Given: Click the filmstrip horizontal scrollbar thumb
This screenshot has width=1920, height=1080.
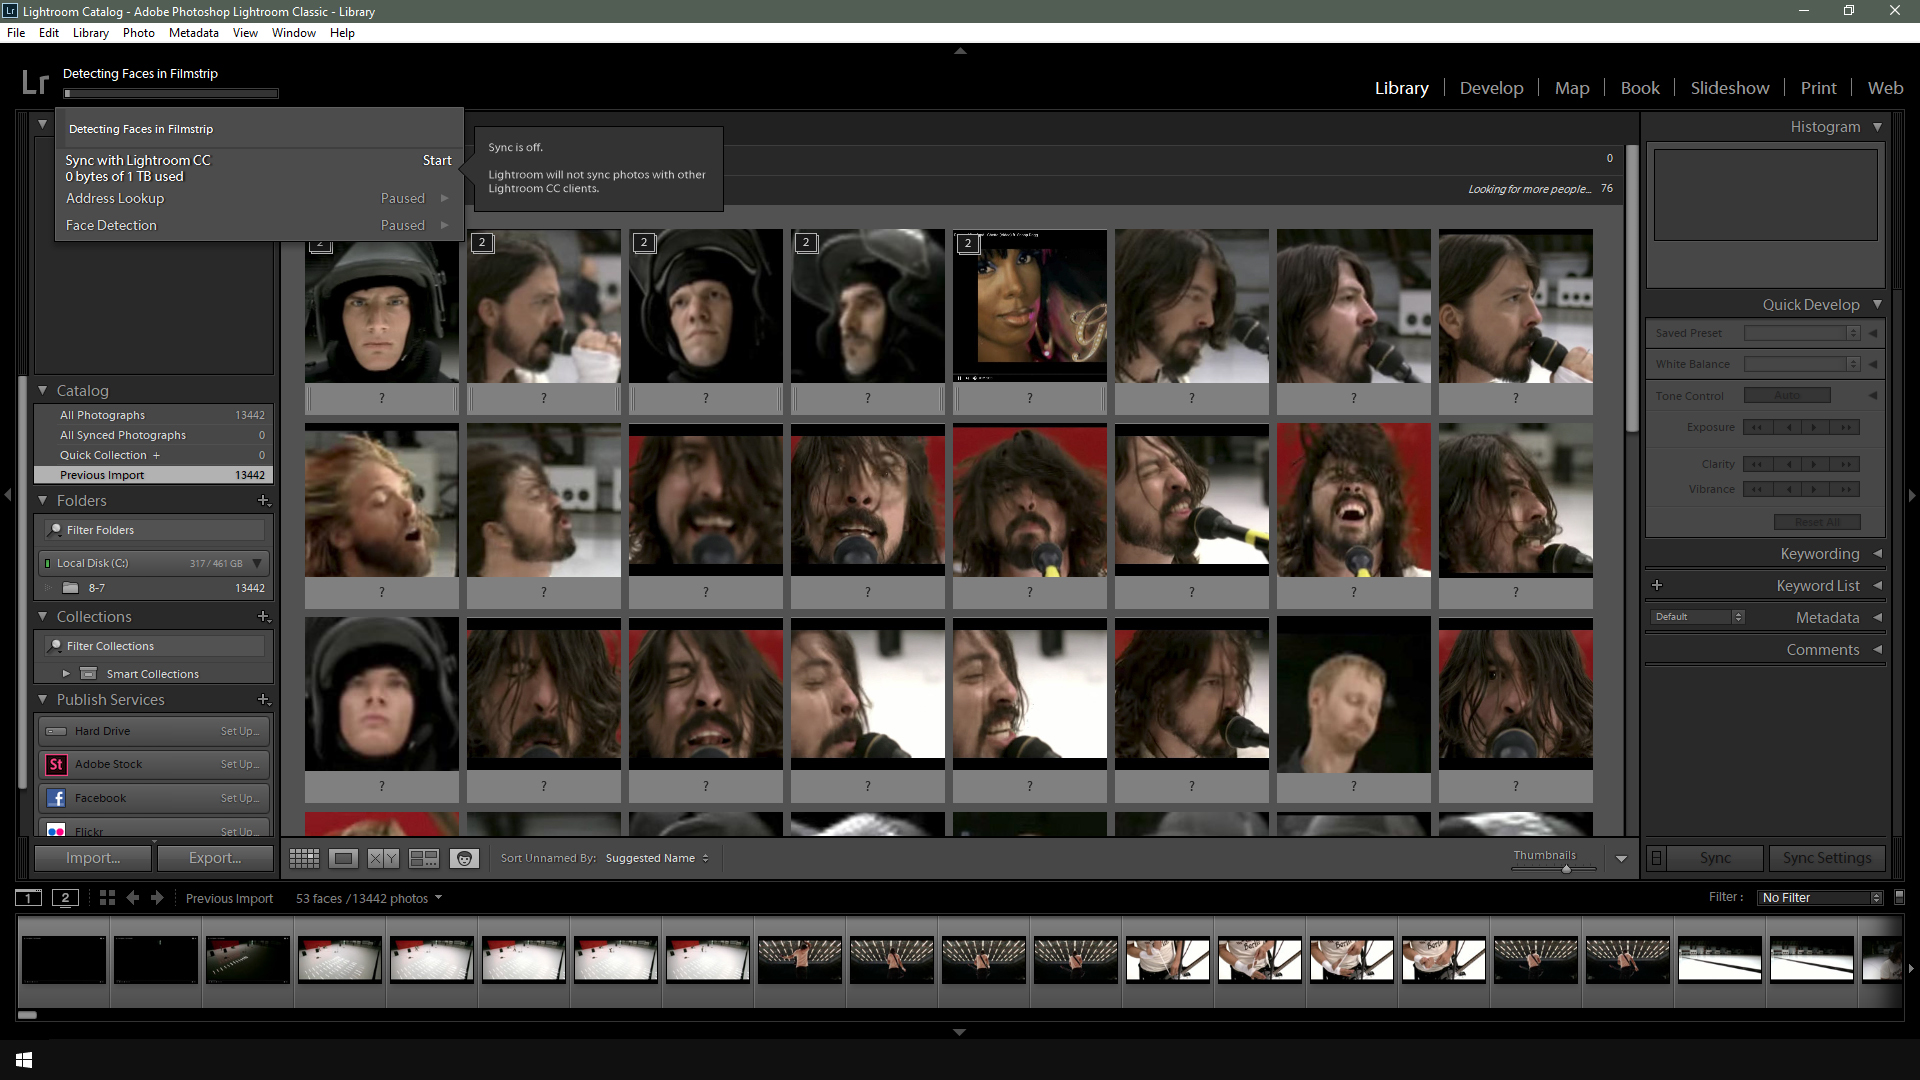Looking at the screenshot, I should 28,1015.
